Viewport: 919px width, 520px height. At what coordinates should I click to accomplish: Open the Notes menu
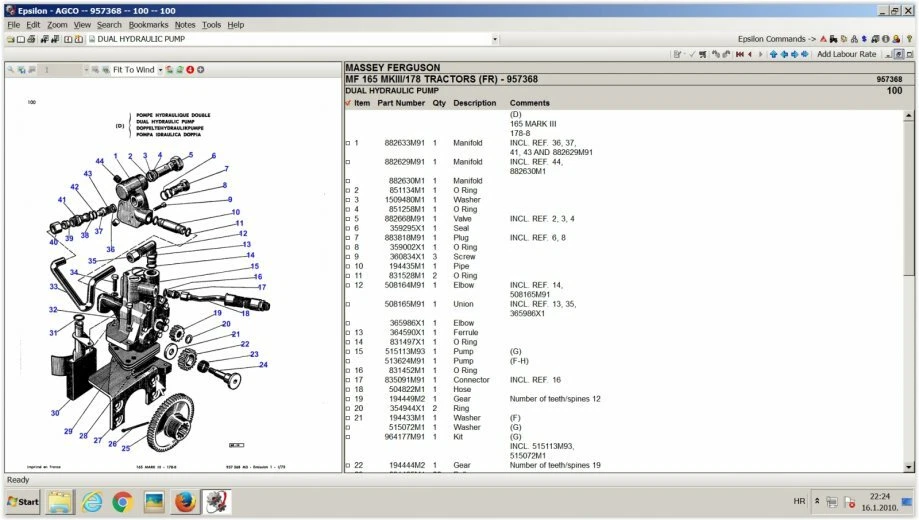[x=185, y=25]
